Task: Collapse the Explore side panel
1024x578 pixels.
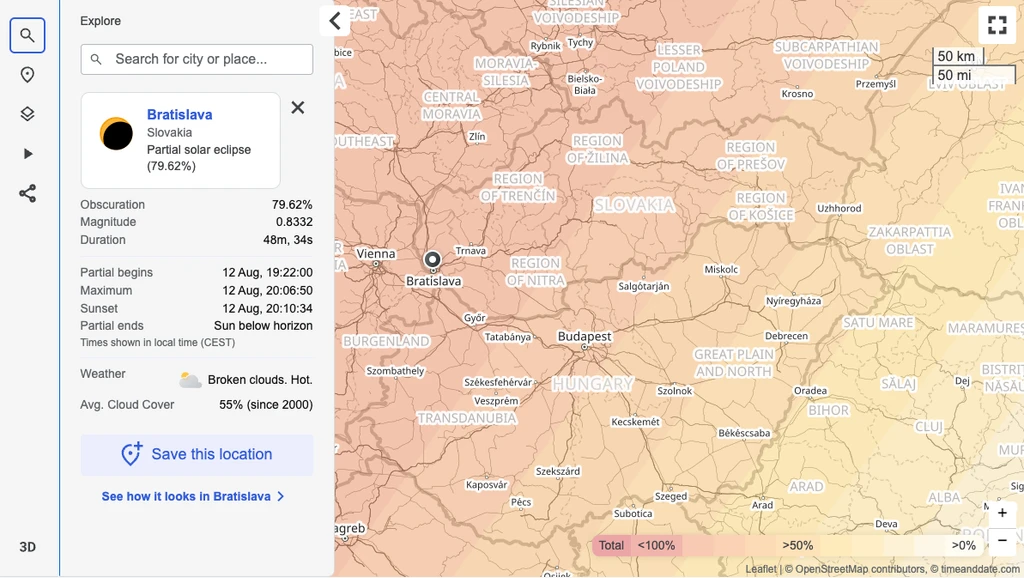Action: pos(335,21)
